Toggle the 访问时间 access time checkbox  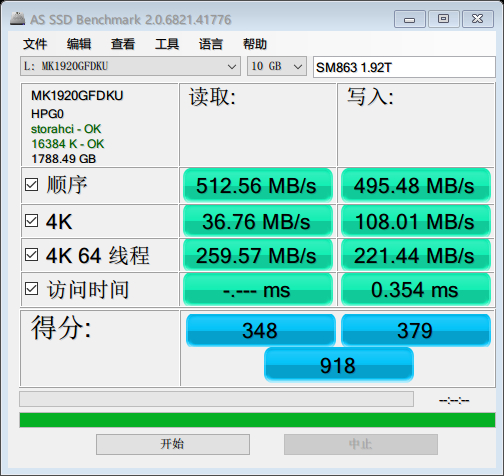point(31,289)
